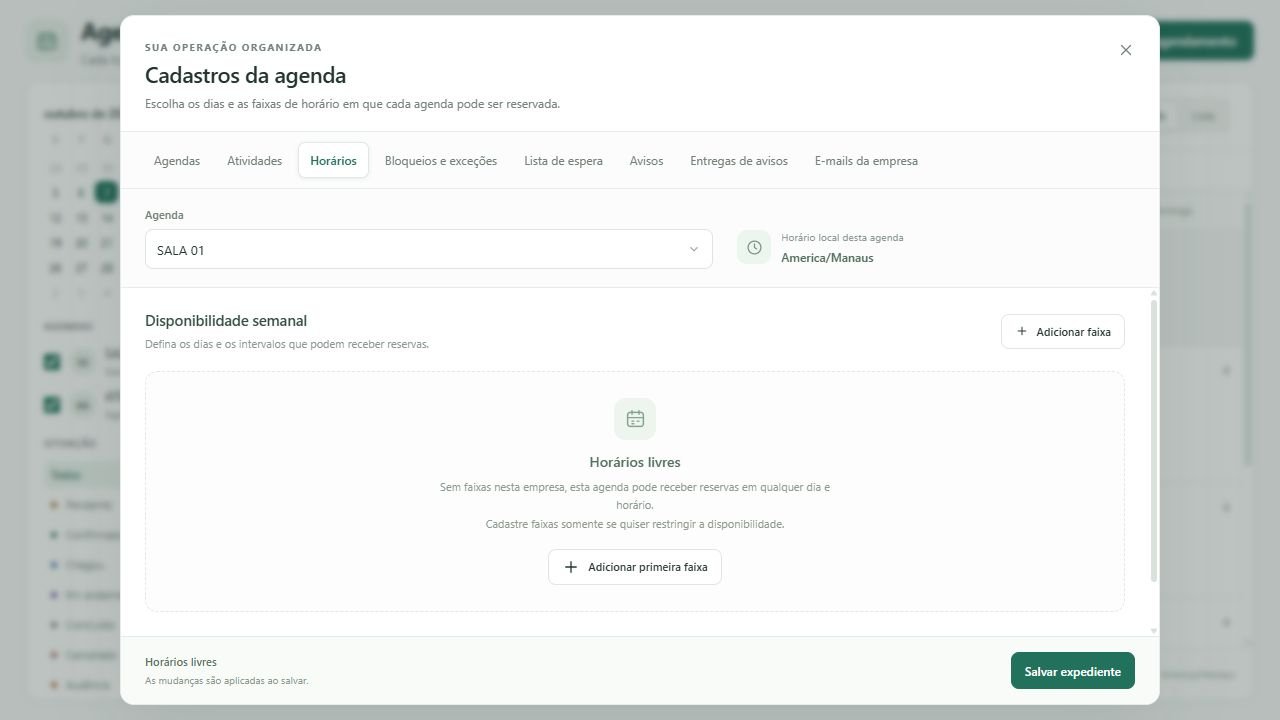1280x720 pixels.
Task: Click the clock icon beside Horário local
Action: (x=754, y=248)
